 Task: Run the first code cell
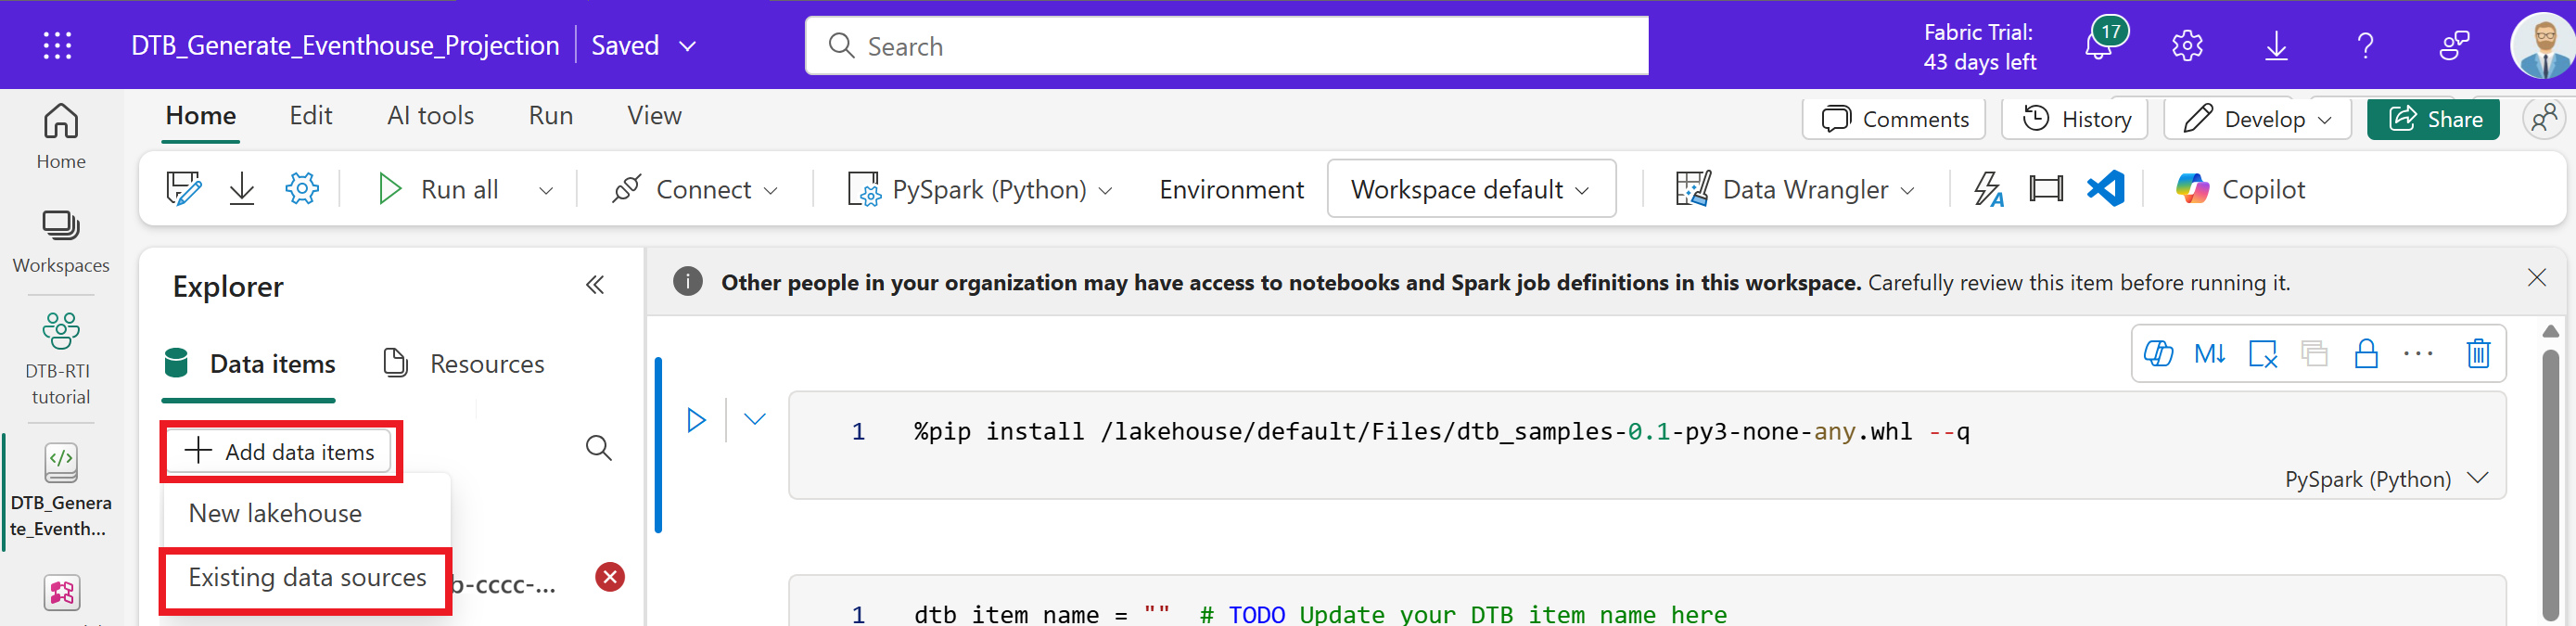[696, 420]
